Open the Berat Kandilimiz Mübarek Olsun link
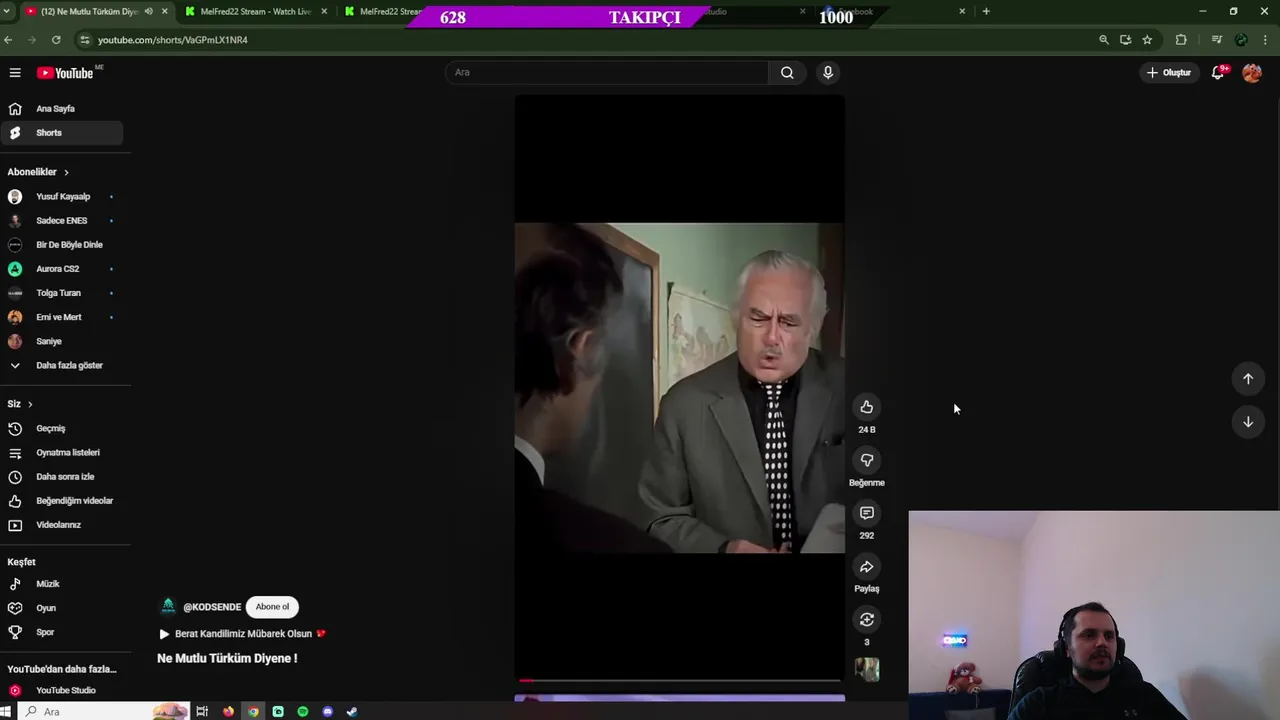Screen dimensions: 1280x720 point(243,633)
